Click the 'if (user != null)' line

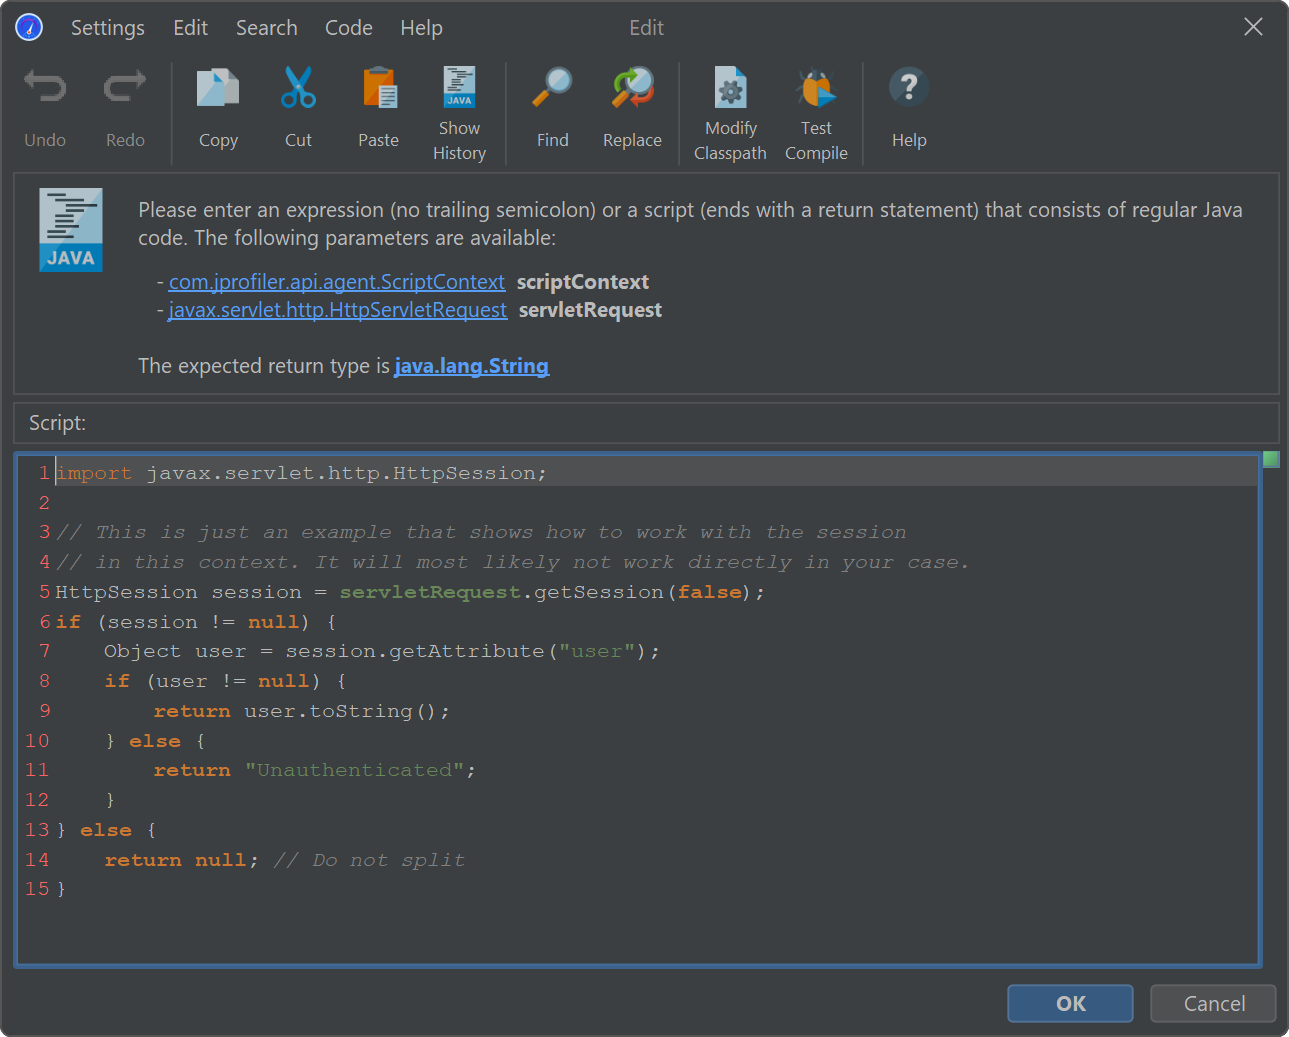click(x=226, y=681)
